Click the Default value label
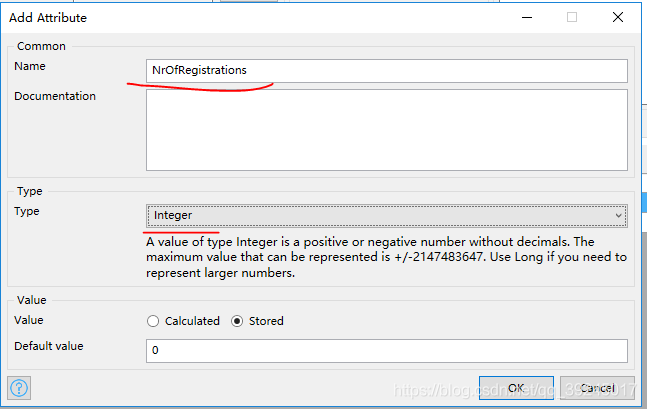Screen dimensions: 647x409 click(x=49, y=346)
